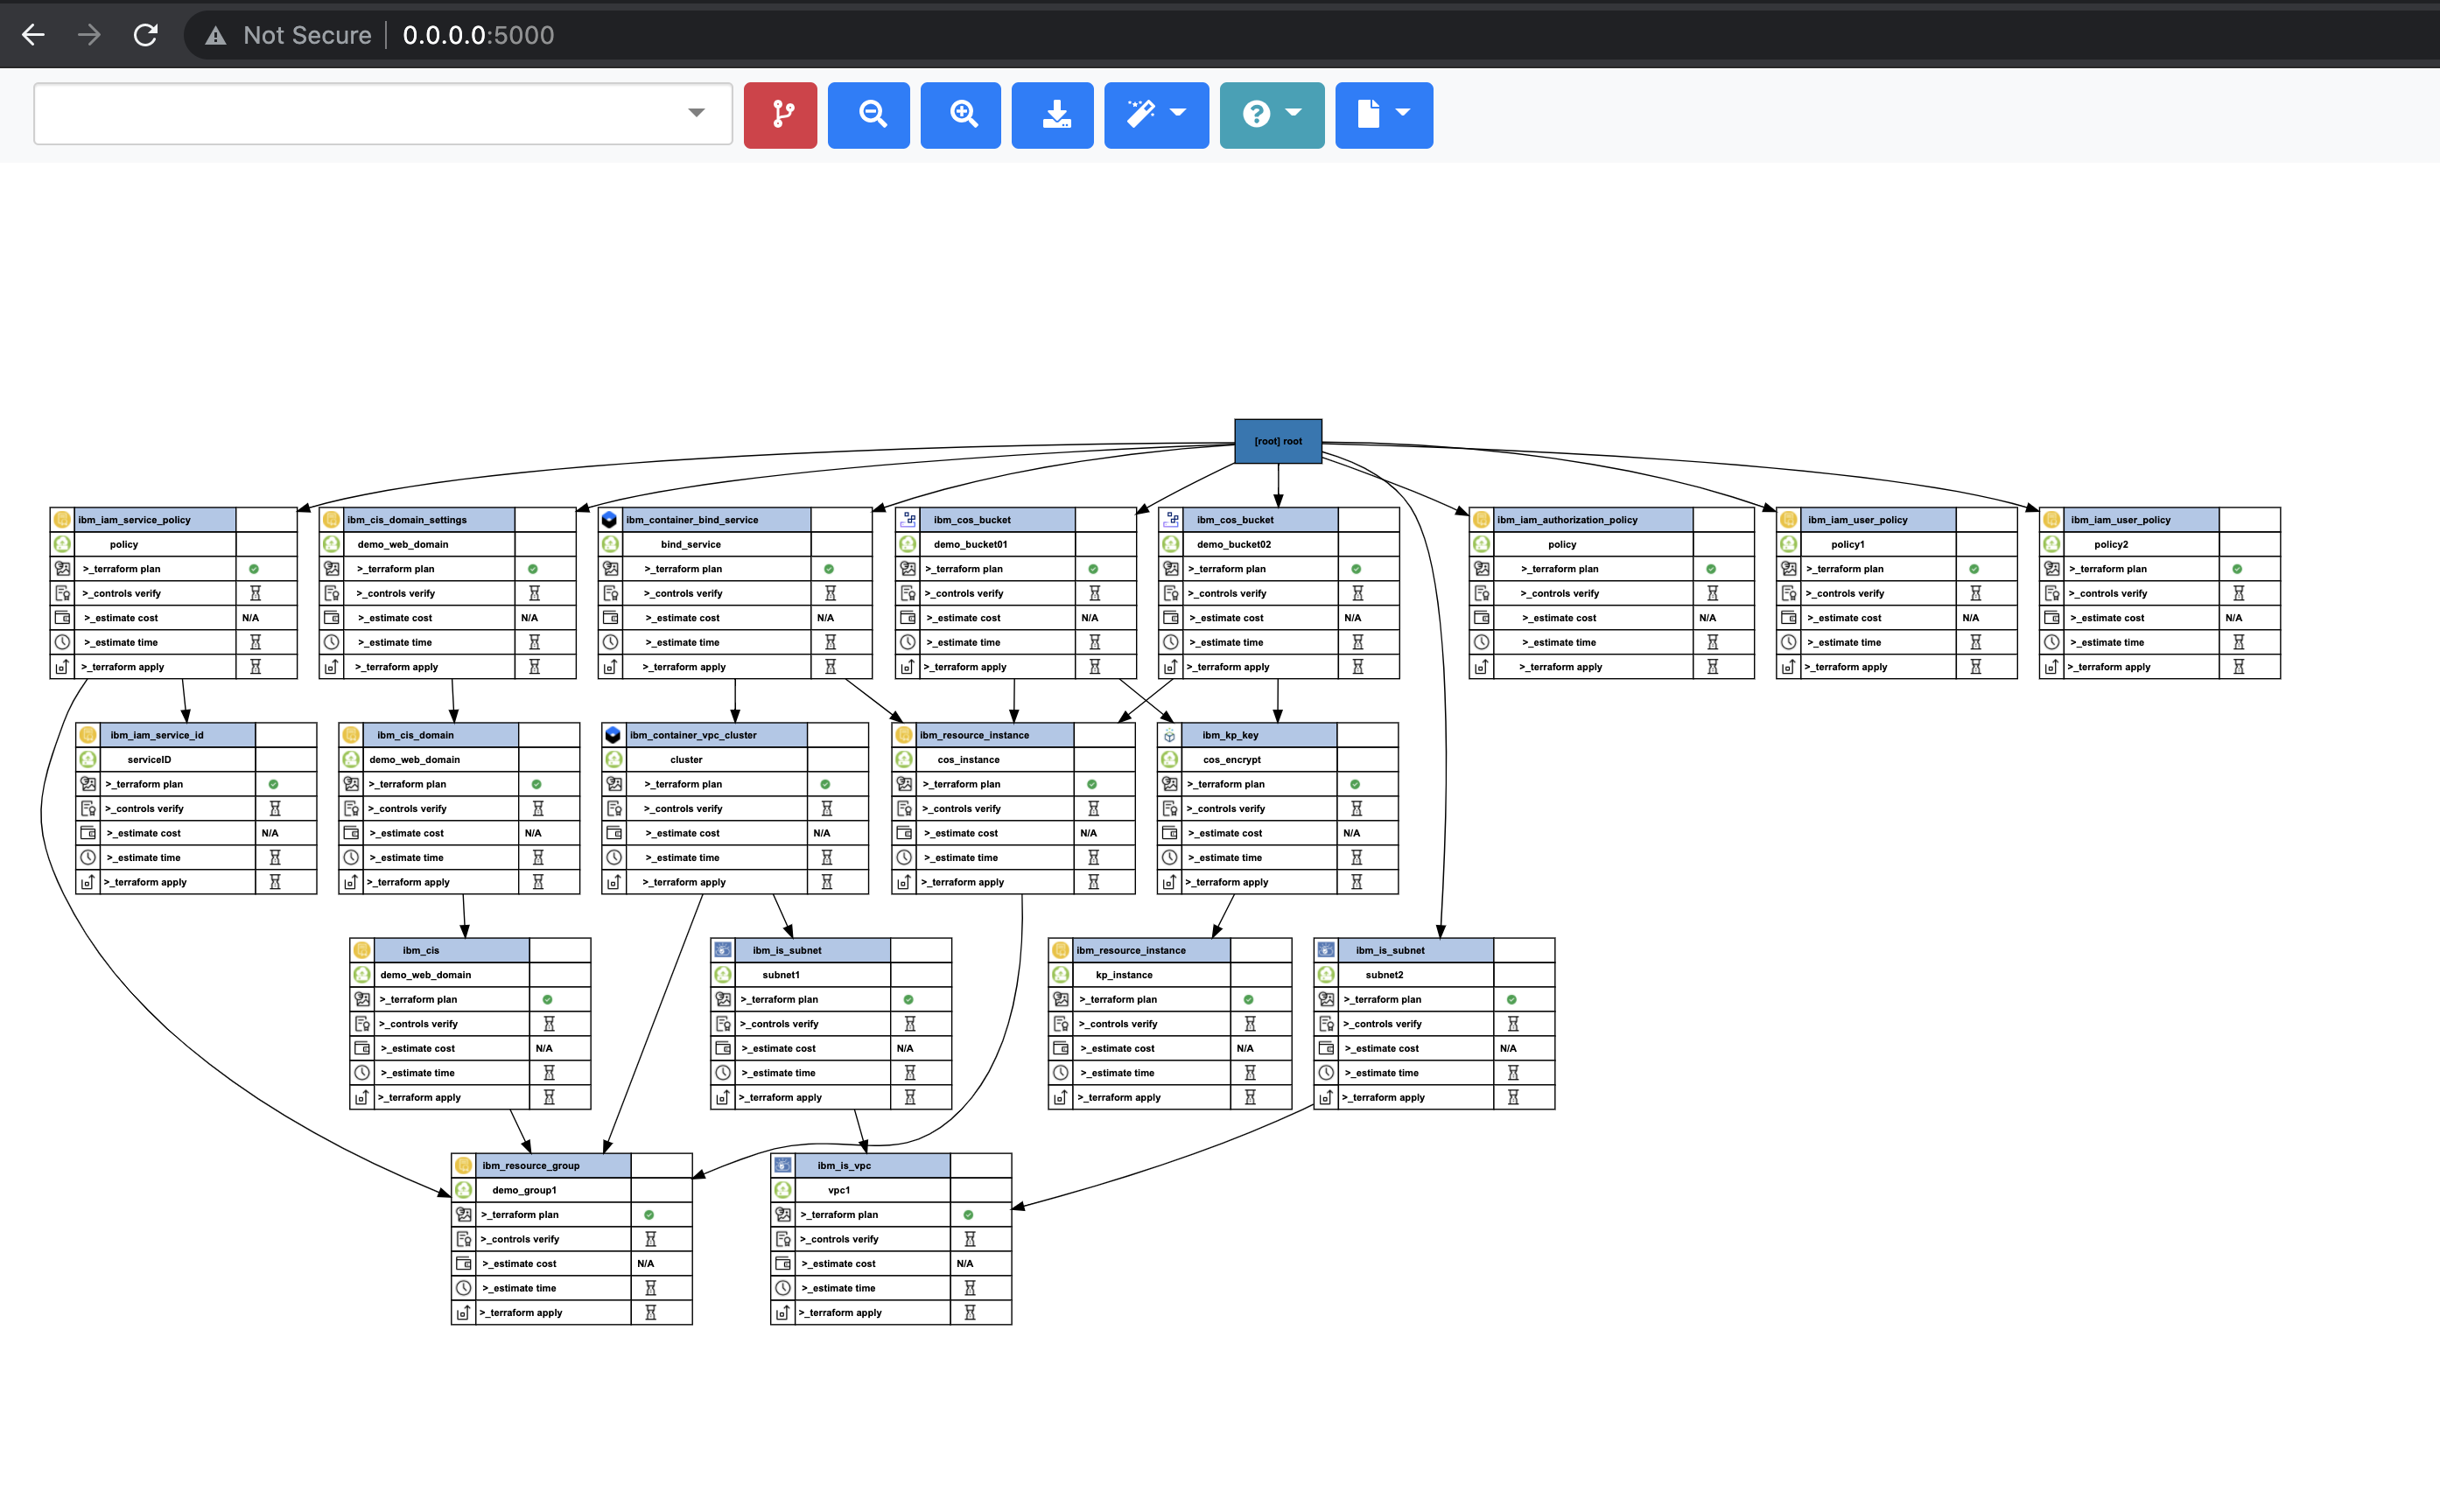Select the [root] root node
The height and width of the screenshot is (1512, 2440).
1278,441
